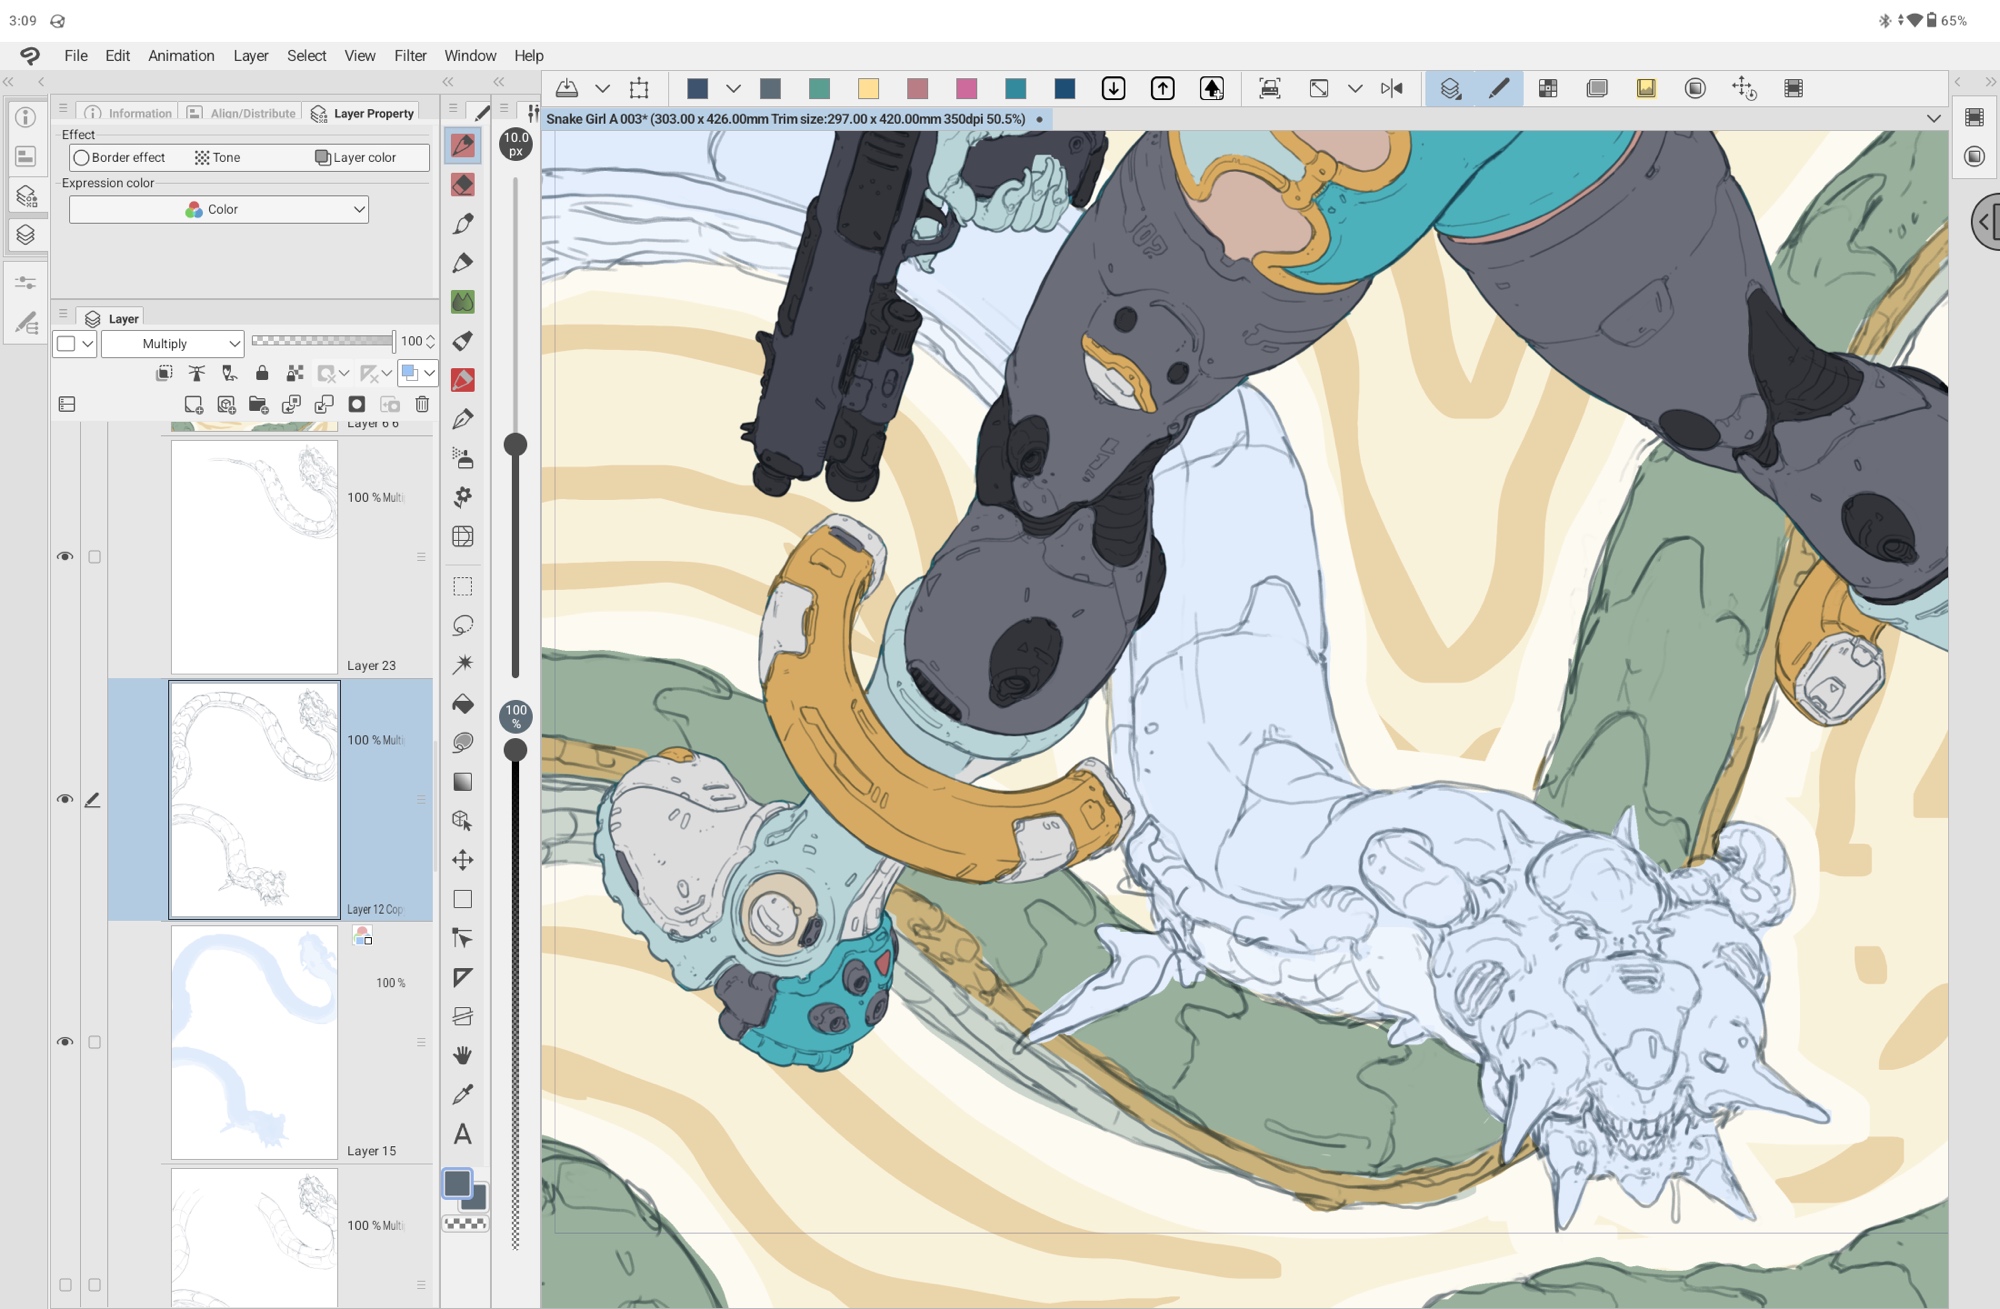Click the Layer color button

pos(356,158)
